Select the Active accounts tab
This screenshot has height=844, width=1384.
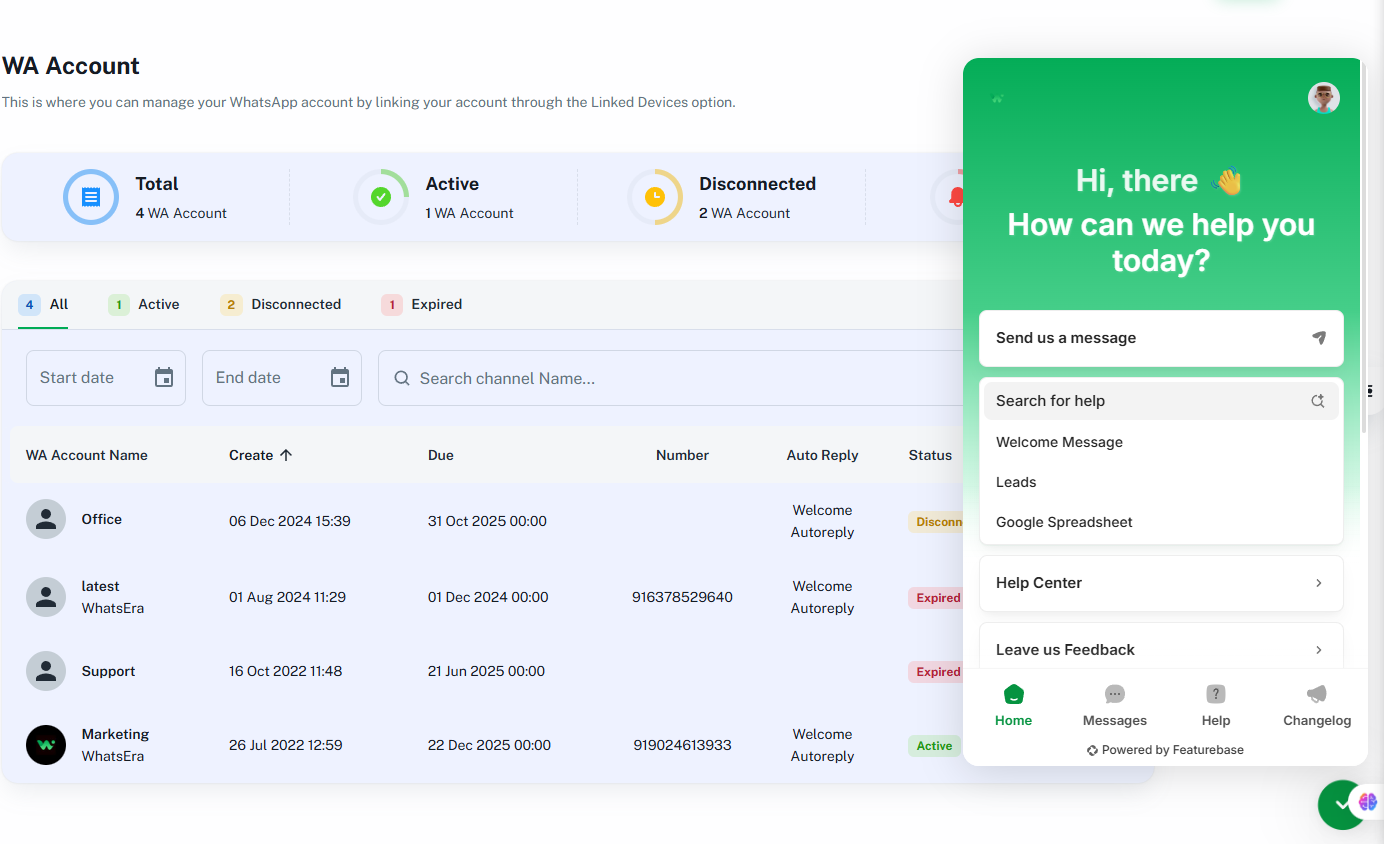point(145,305)
